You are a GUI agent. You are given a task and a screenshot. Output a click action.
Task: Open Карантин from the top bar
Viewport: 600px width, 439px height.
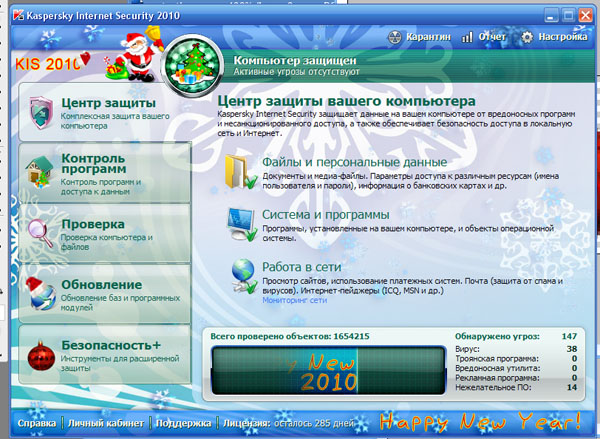point(419,37)
